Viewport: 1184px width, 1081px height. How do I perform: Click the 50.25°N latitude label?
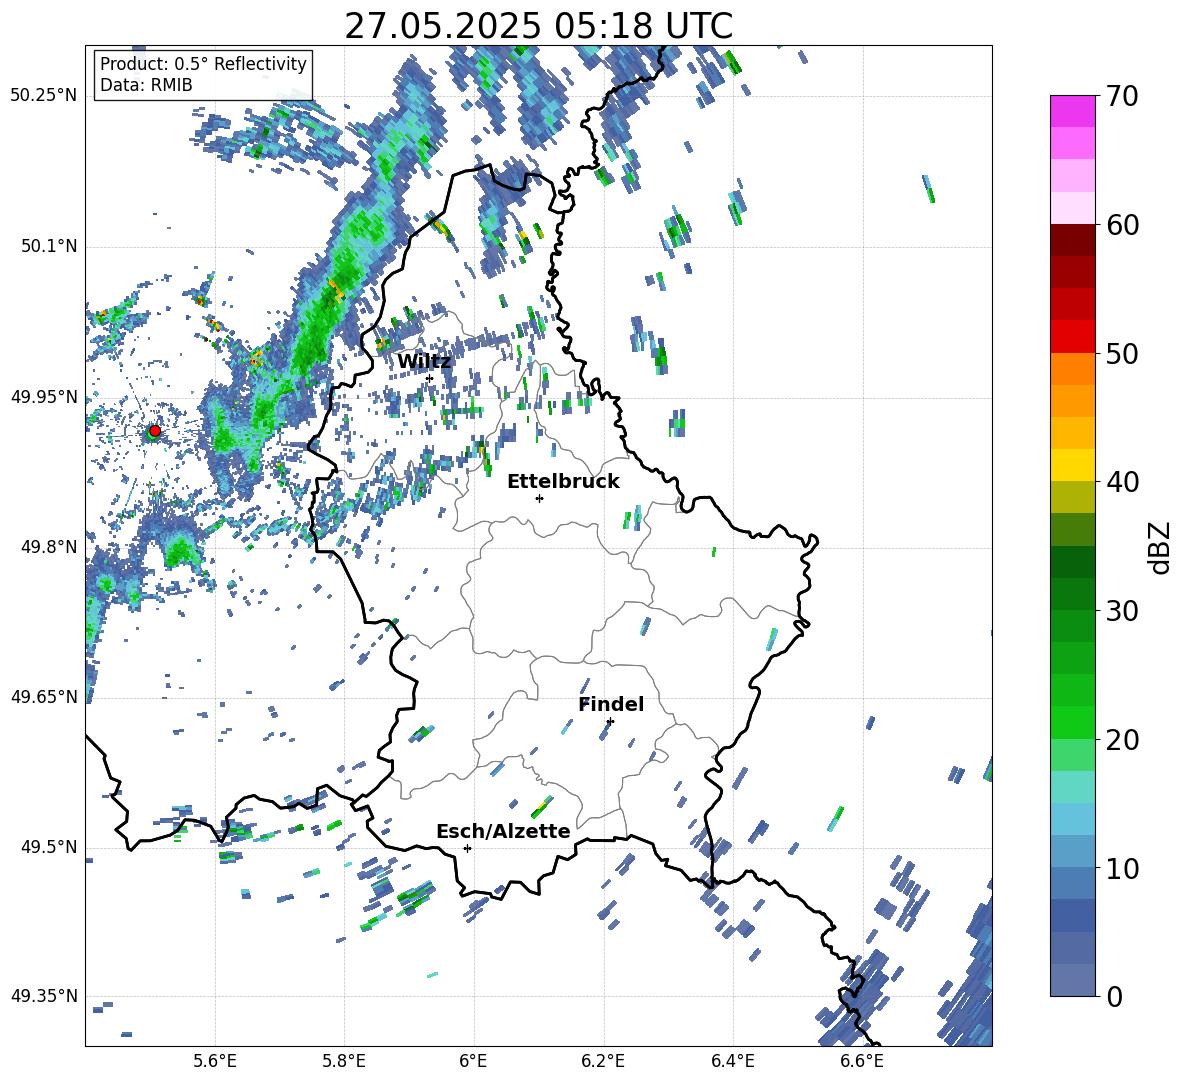tap(44, 96)
